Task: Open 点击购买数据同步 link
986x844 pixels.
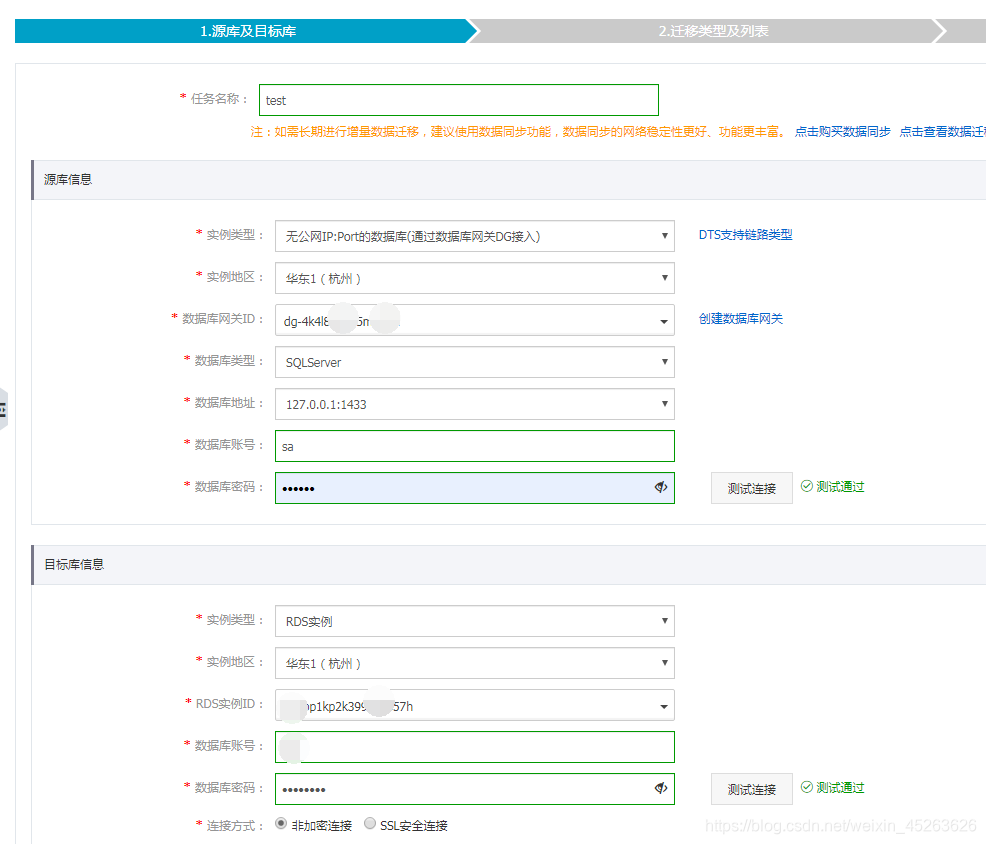Action: pos(843,131)
